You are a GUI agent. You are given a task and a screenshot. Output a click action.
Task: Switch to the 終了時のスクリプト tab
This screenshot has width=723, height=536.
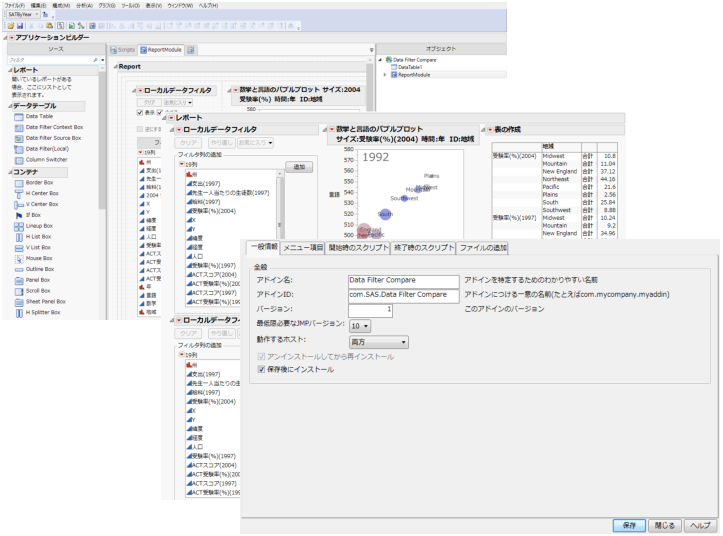pos(424,248)
